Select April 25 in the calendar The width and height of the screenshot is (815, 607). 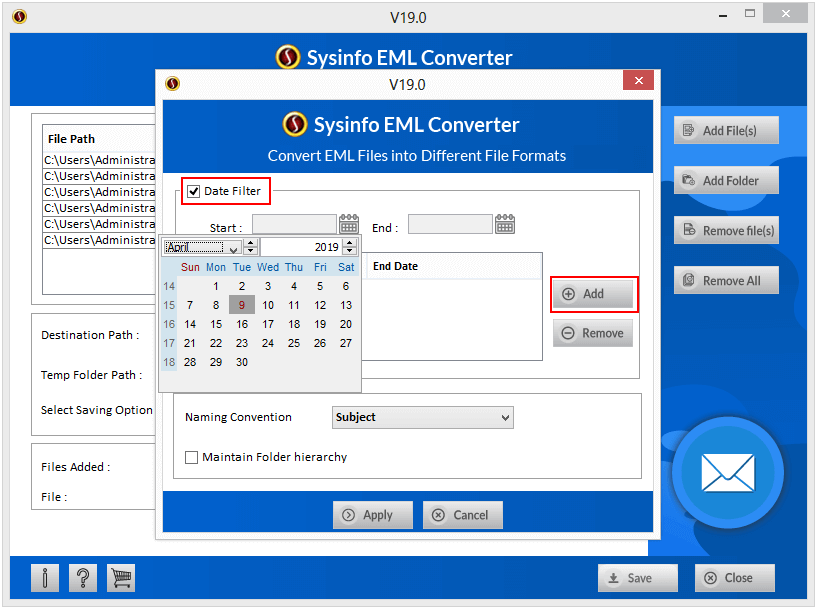(x=294, y=343)
